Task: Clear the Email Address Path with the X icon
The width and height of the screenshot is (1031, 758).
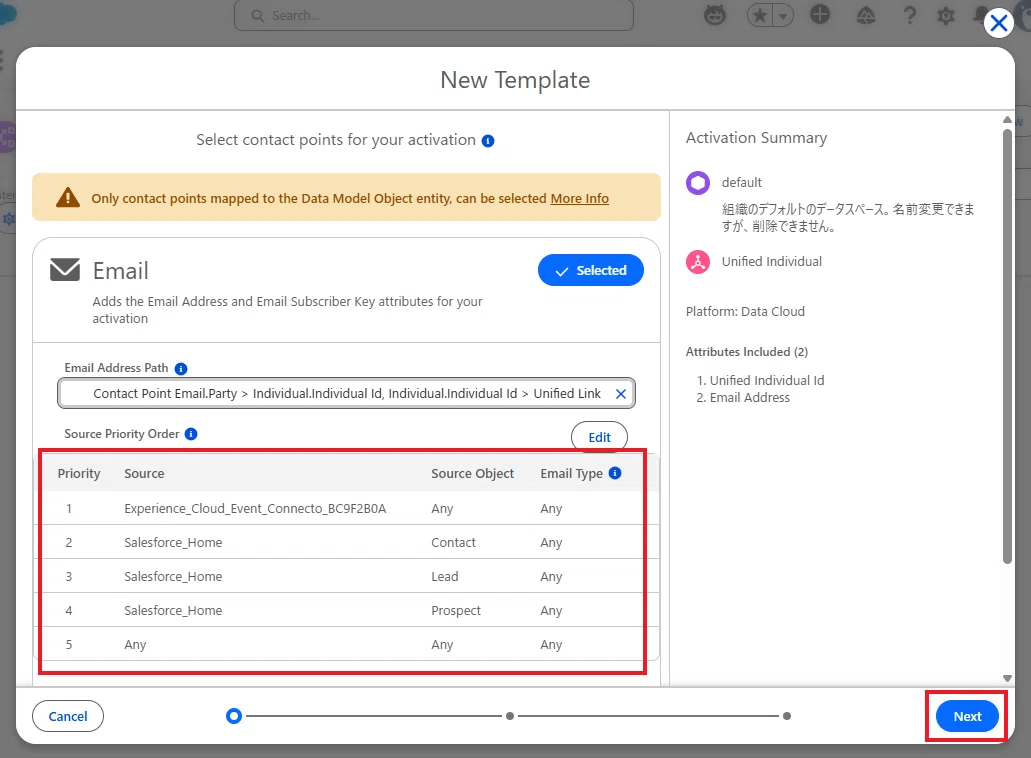Action: click(x=620, y=394)
